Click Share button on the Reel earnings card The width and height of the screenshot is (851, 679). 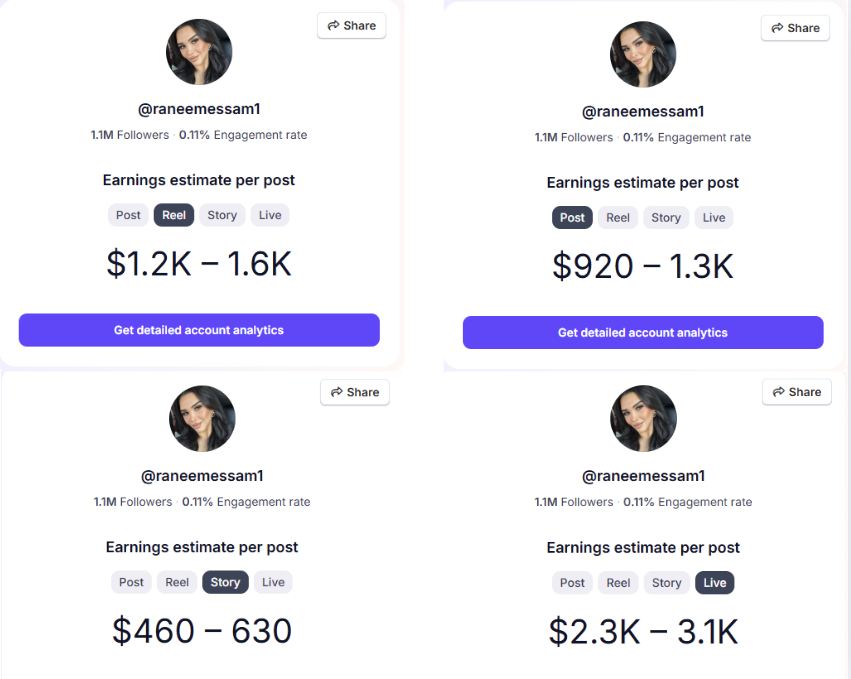pyautogui.click(x=352, y=26)
